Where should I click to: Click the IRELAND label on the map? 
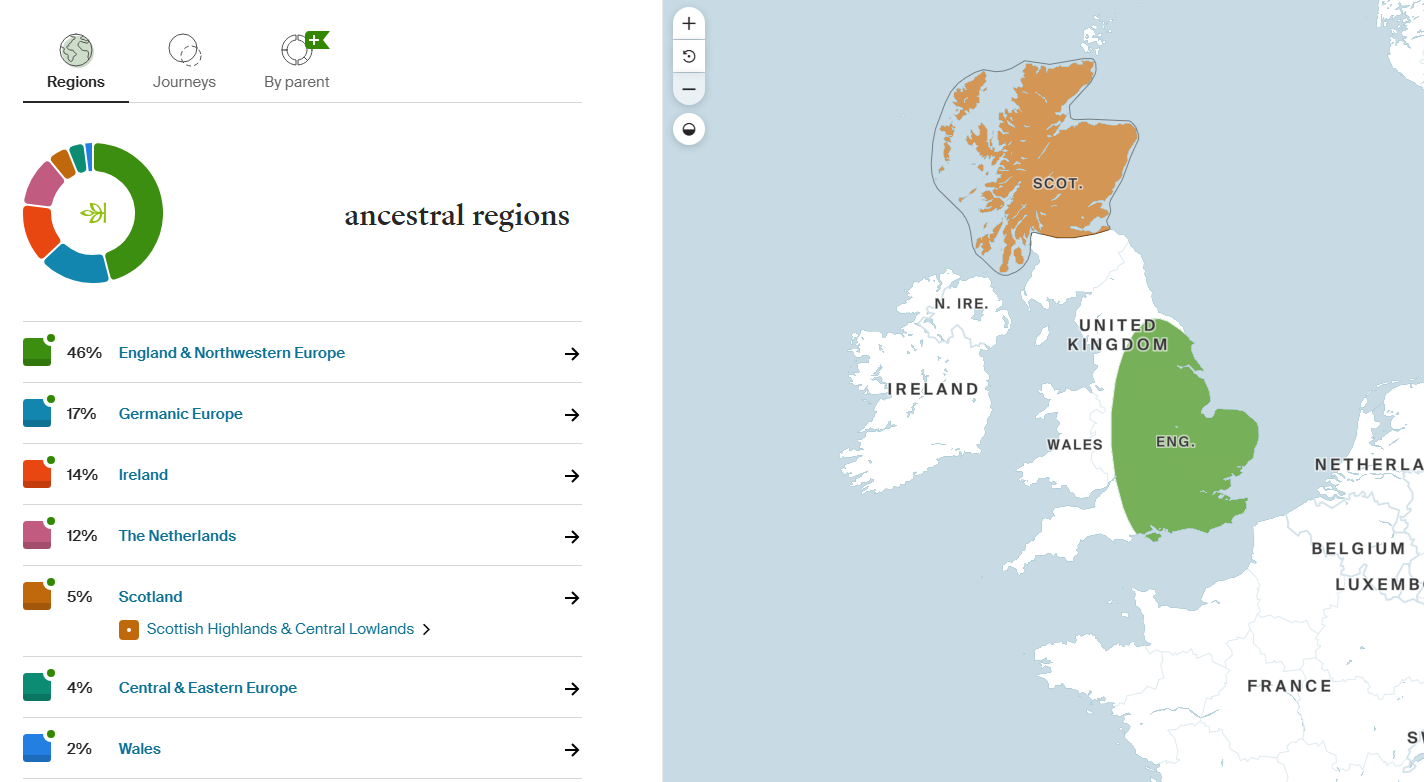[934, 389]
